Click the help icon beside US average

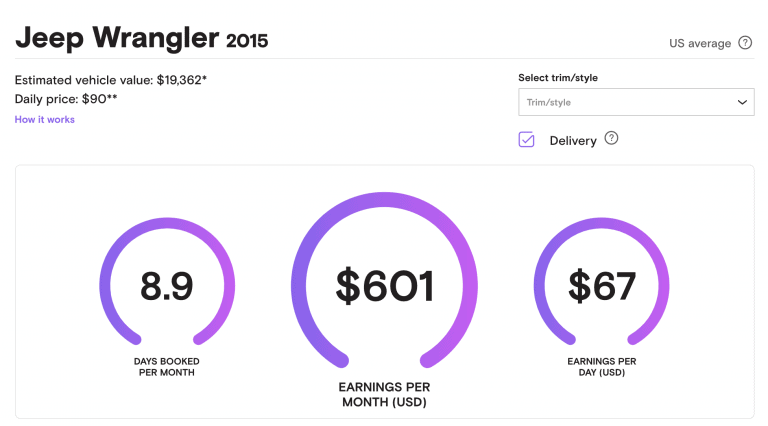(745, 43)
